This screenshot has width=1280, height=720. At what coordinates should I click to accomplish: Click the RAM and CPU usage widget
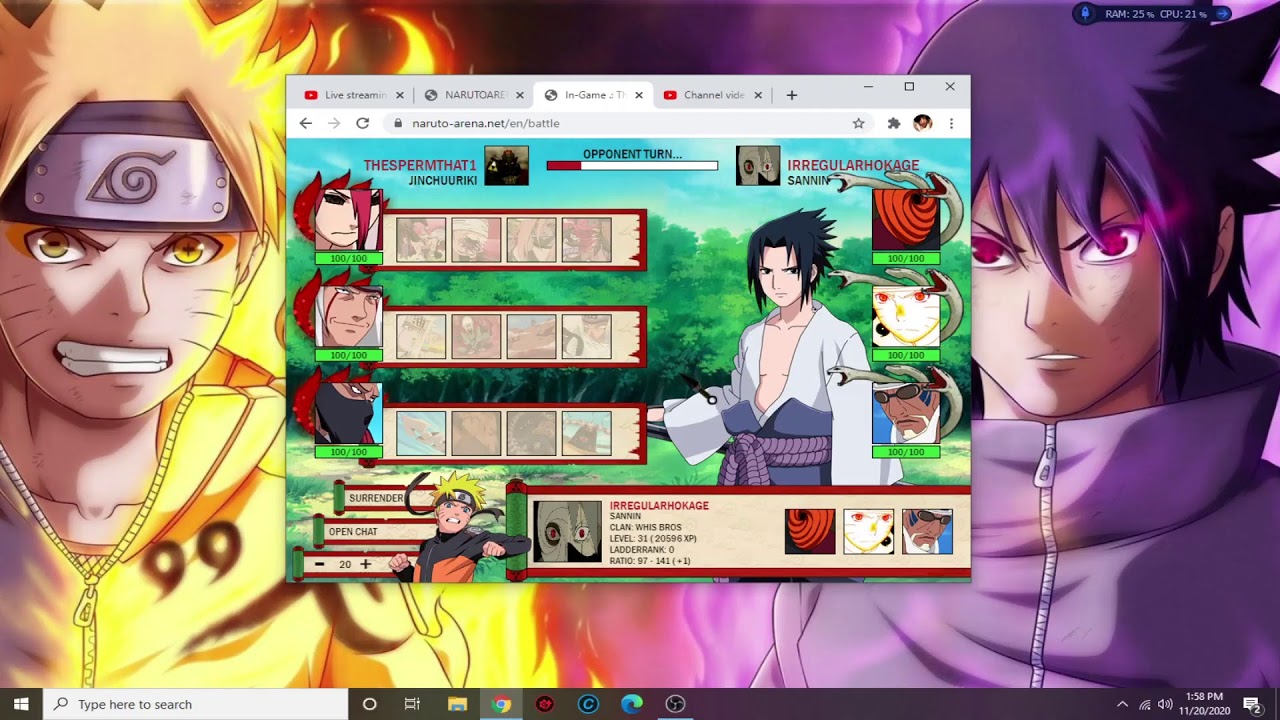1154,14
